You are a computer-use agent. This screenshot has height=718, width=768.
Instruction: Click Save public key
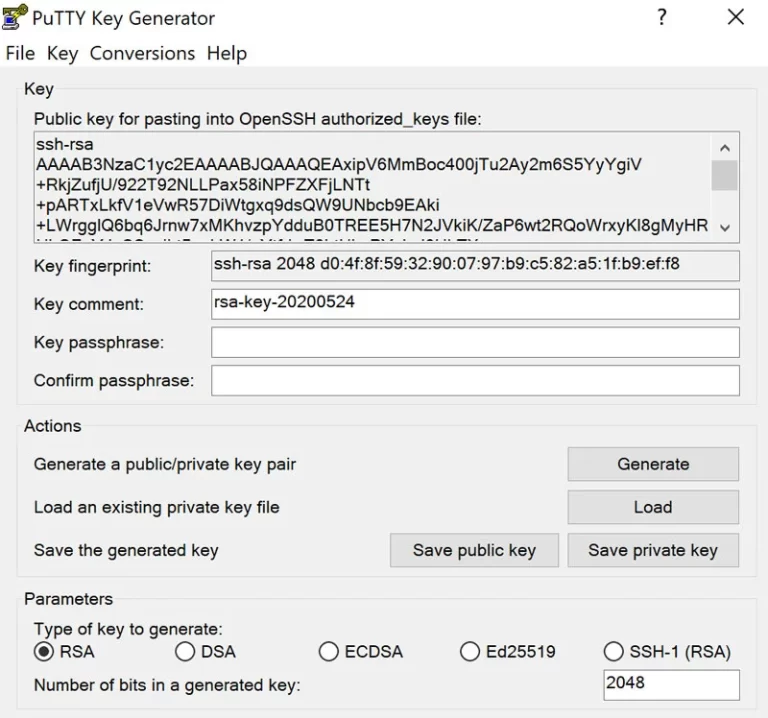(x=474, y=550)
